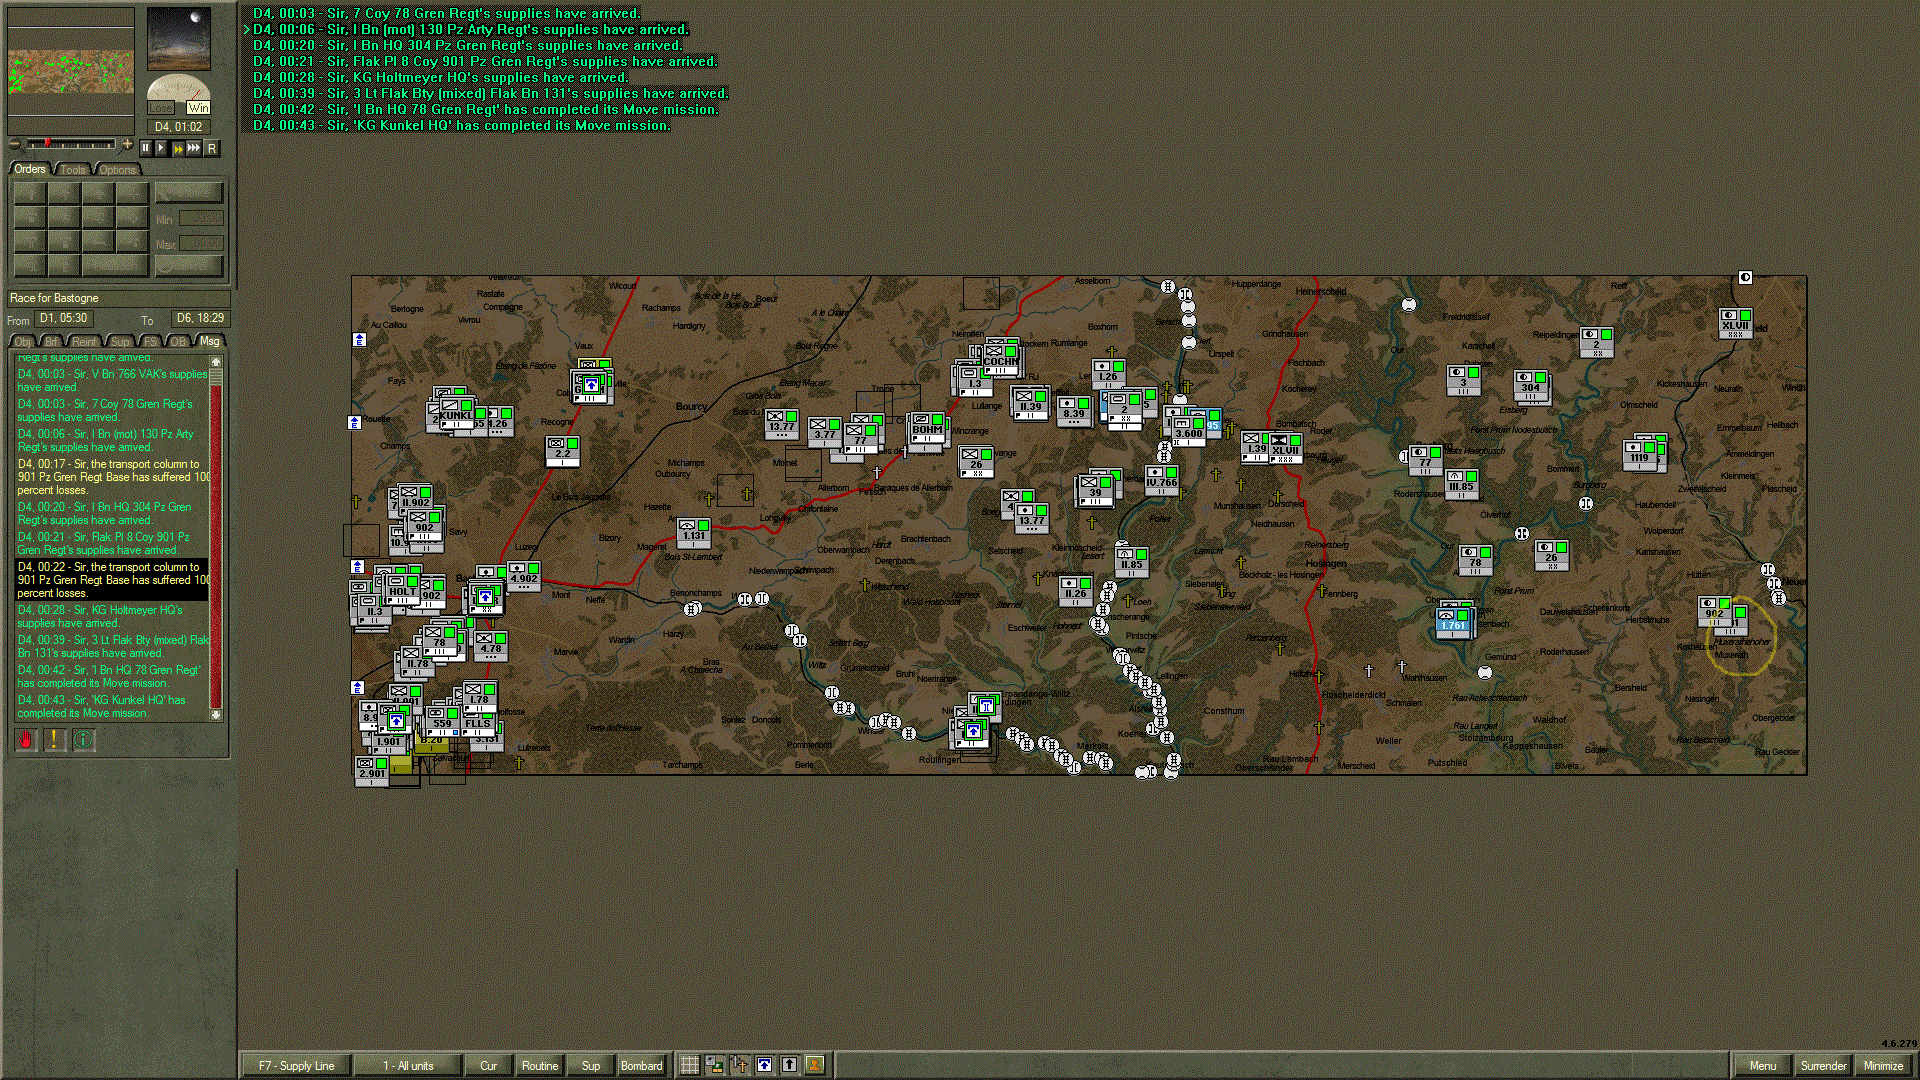Open the OB tab

coord(178,342)
